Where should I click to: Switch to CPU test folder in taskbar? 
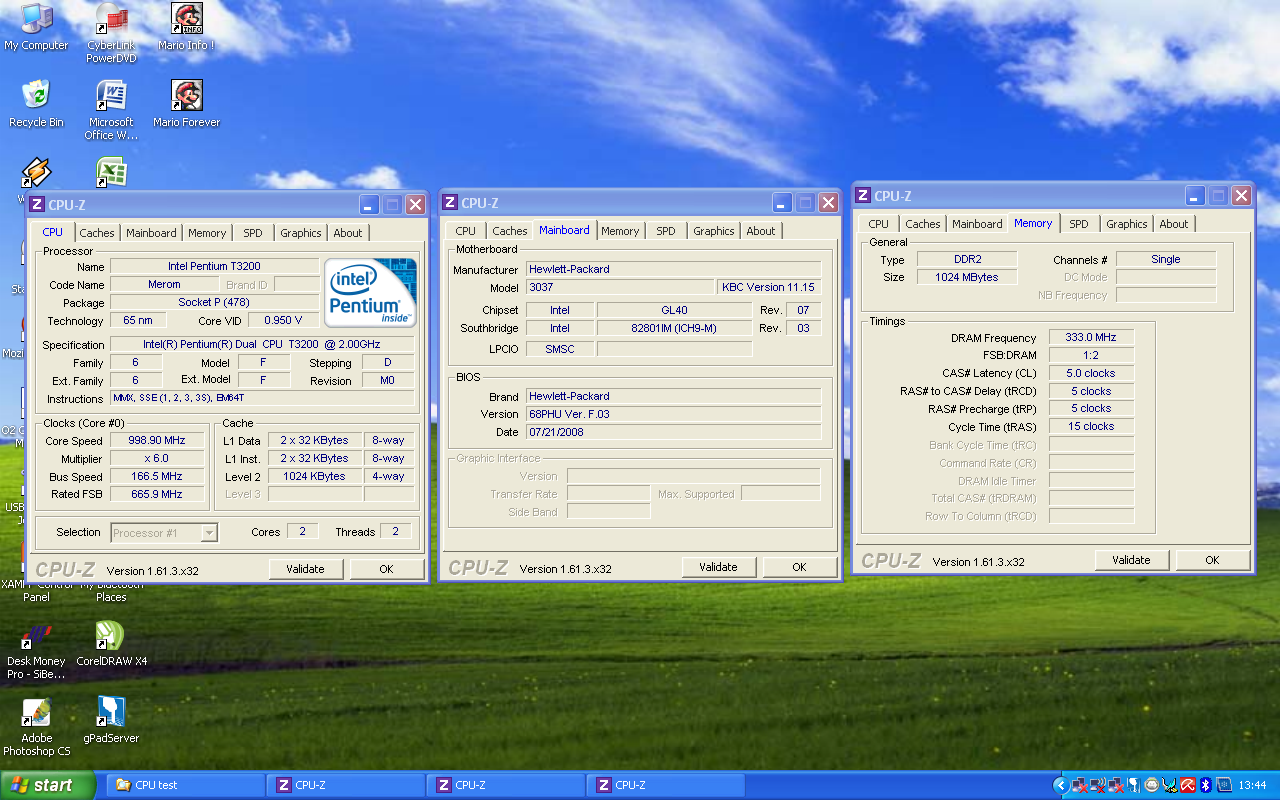pyautogui.click(x=185, y=785)
